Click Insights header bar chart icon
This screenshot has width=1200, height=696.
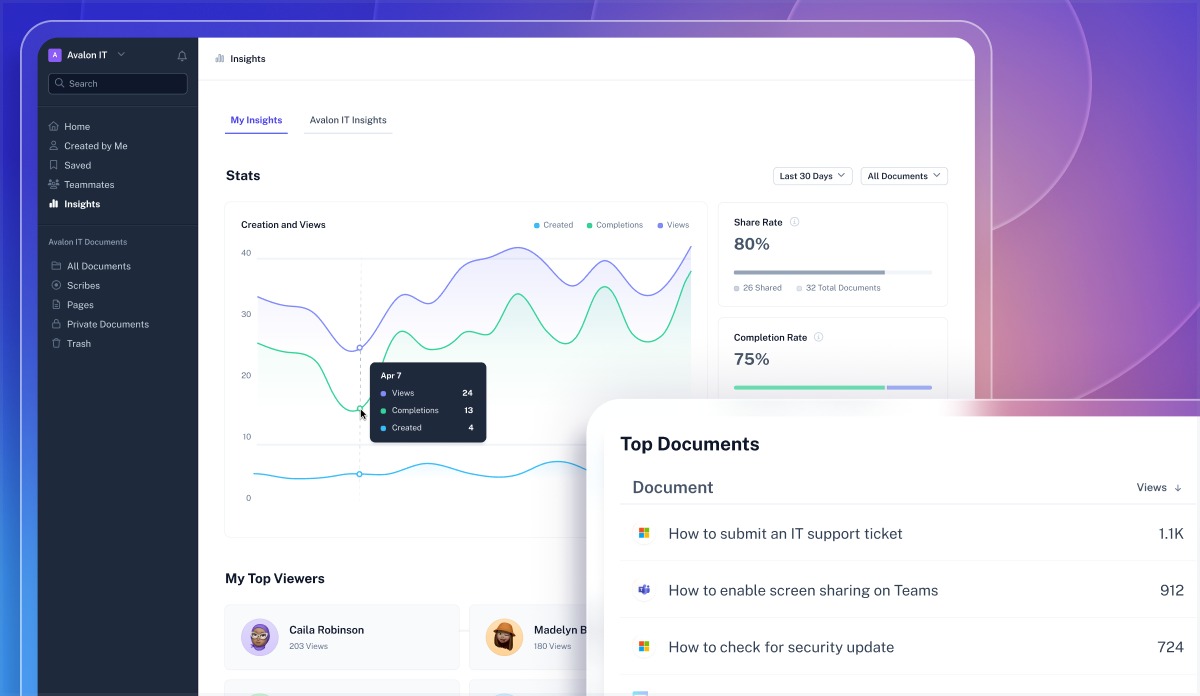(219, 59)
